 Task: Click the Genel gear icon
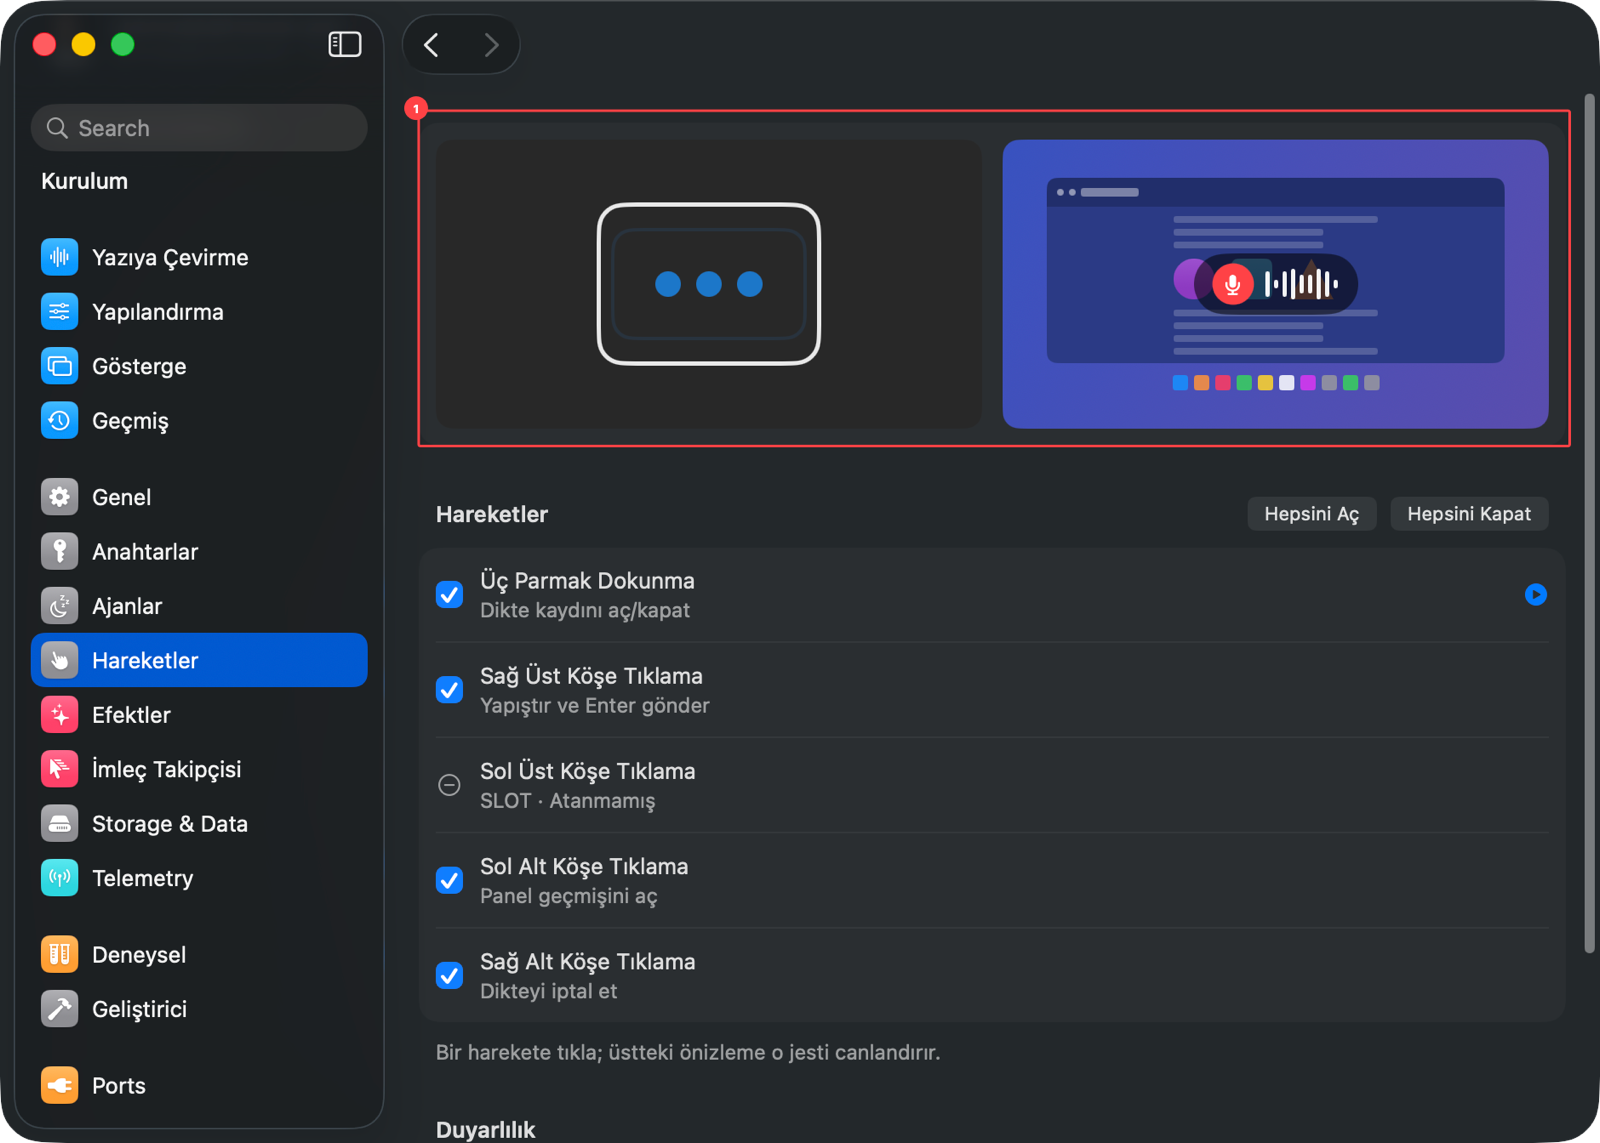pyautogui.click(x=59, y=497)
